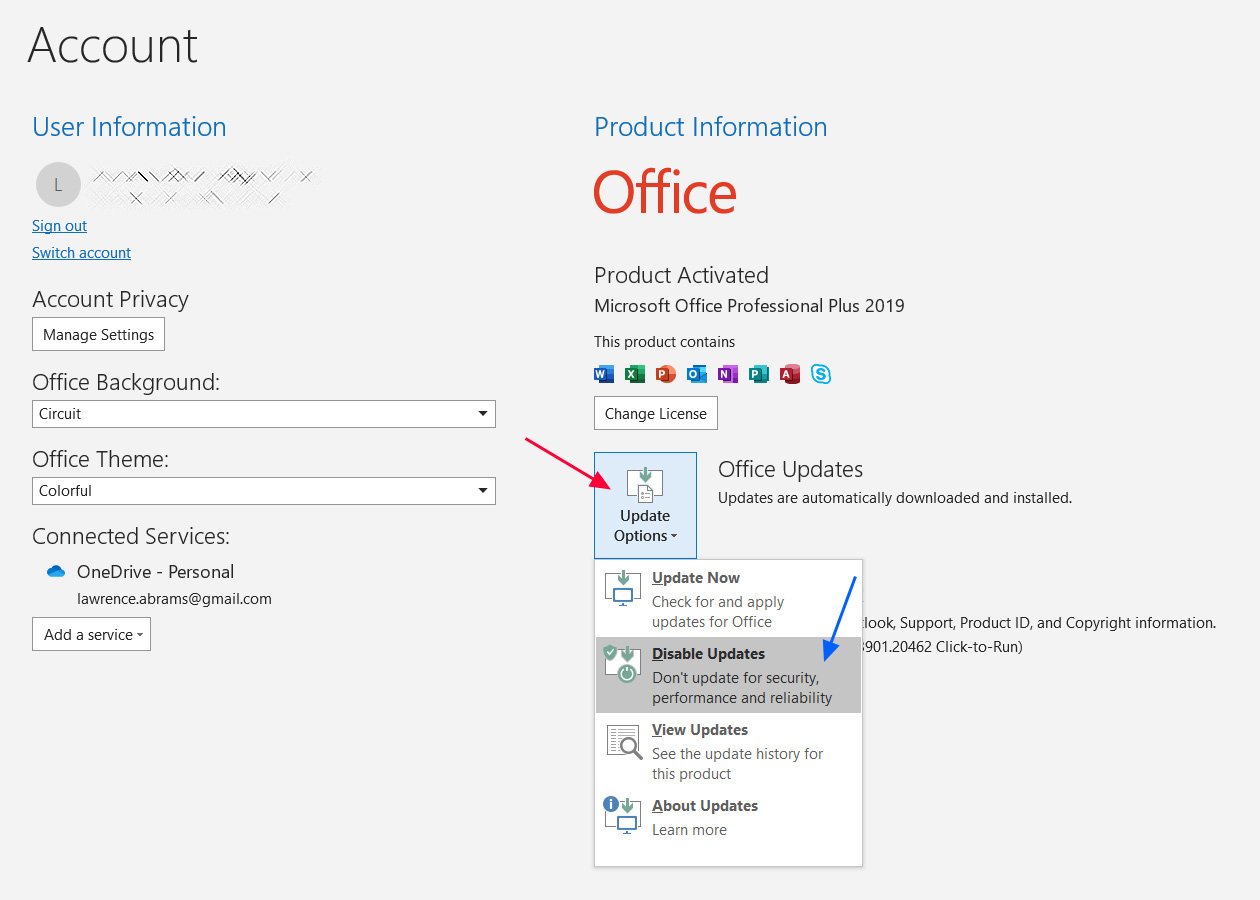
Task: Click the Skype app icon
Action: pos(821,375)
